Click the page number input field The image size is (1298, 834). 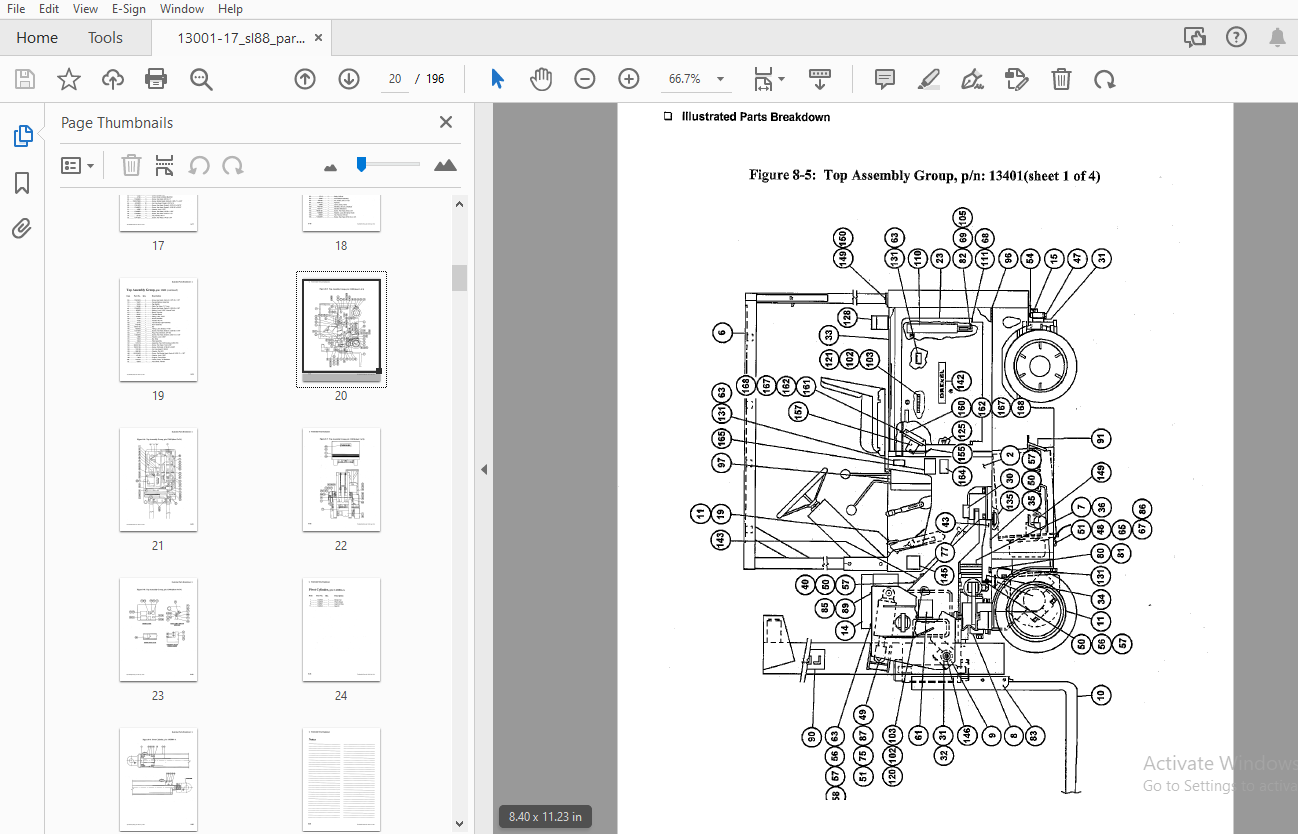tap(395, 79)
